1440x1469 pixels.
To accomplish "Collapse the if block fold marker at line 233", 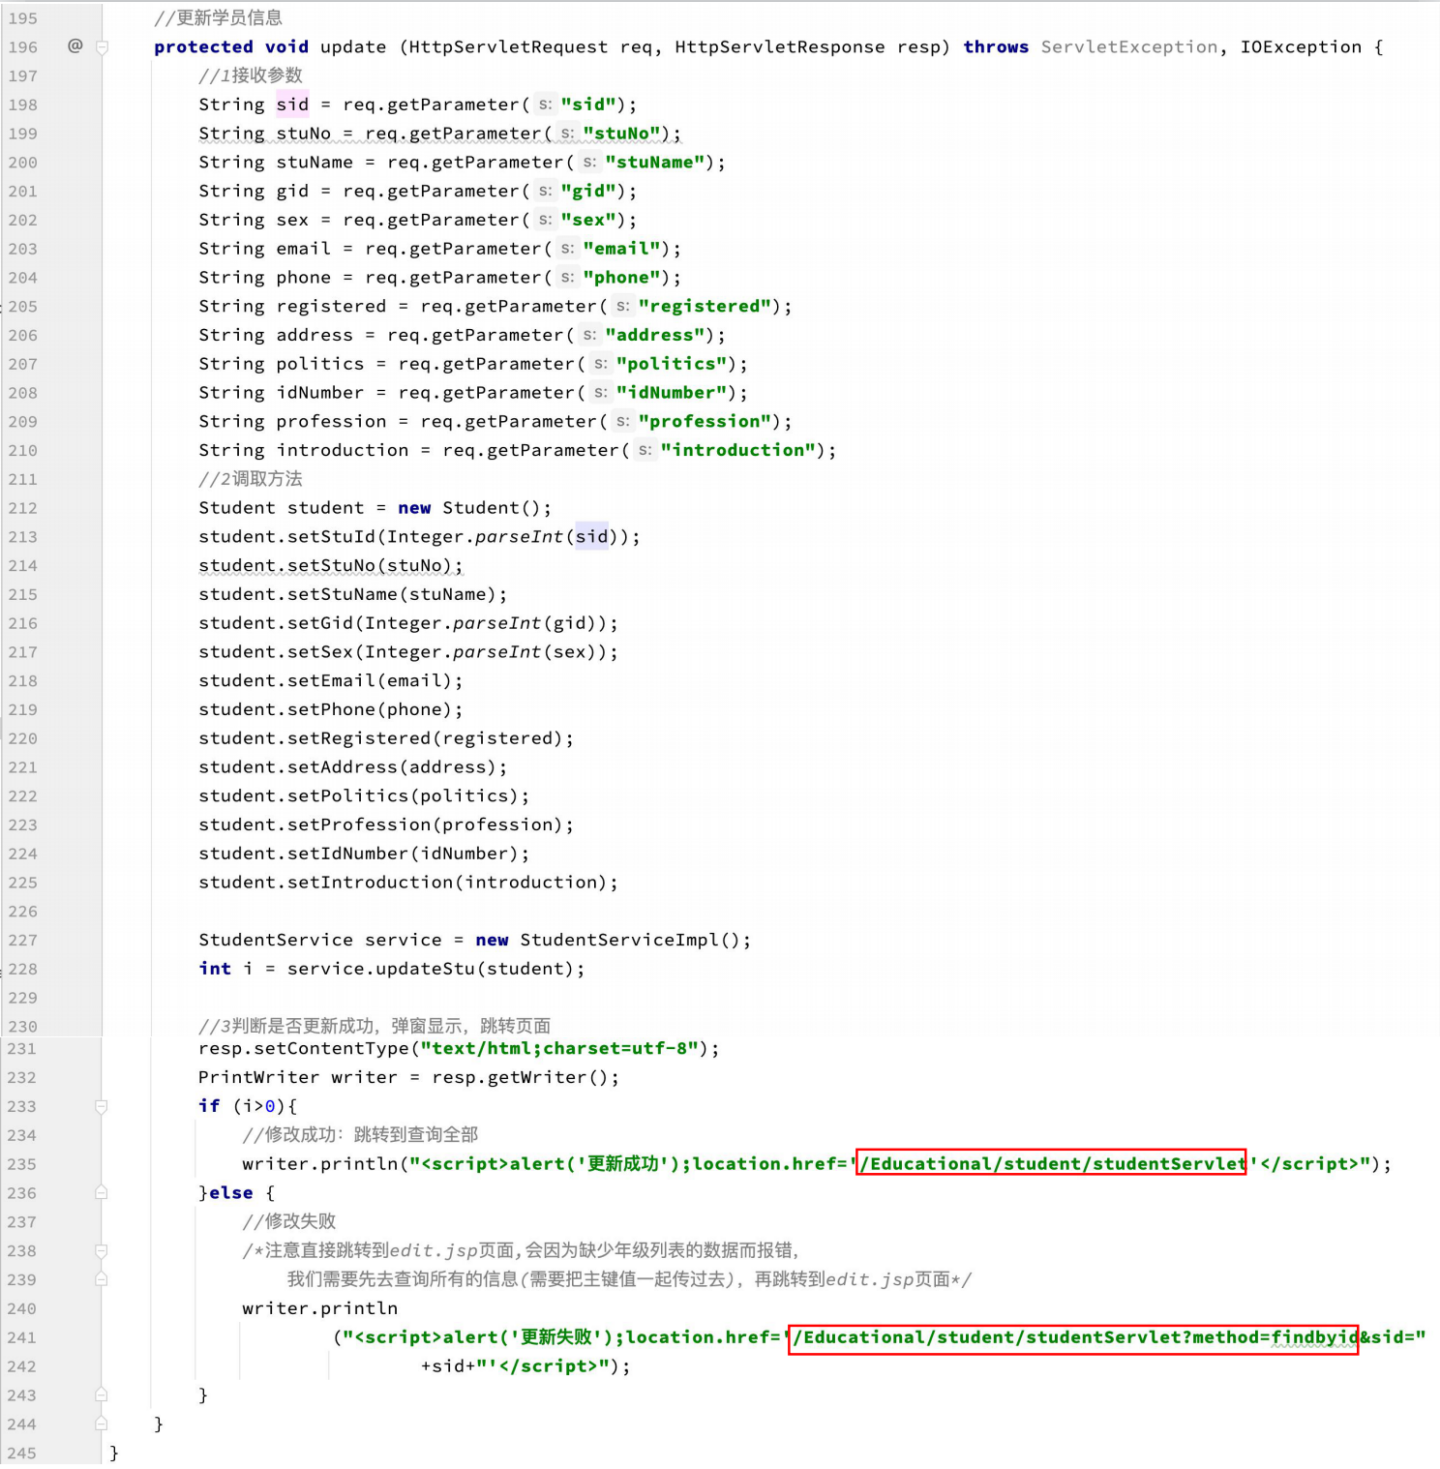I will pos(102,1106).
